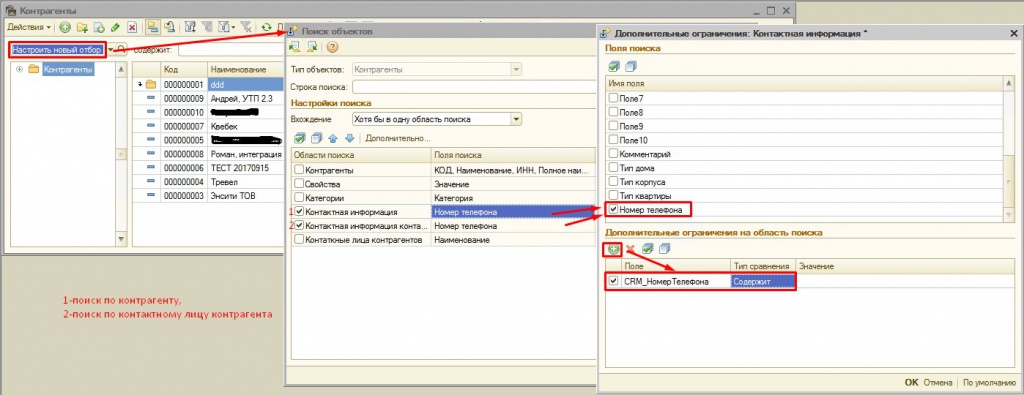Click the green Add counterparty icon
Viewport: 1024px width, 395px height.
click(x=65, y=27)
